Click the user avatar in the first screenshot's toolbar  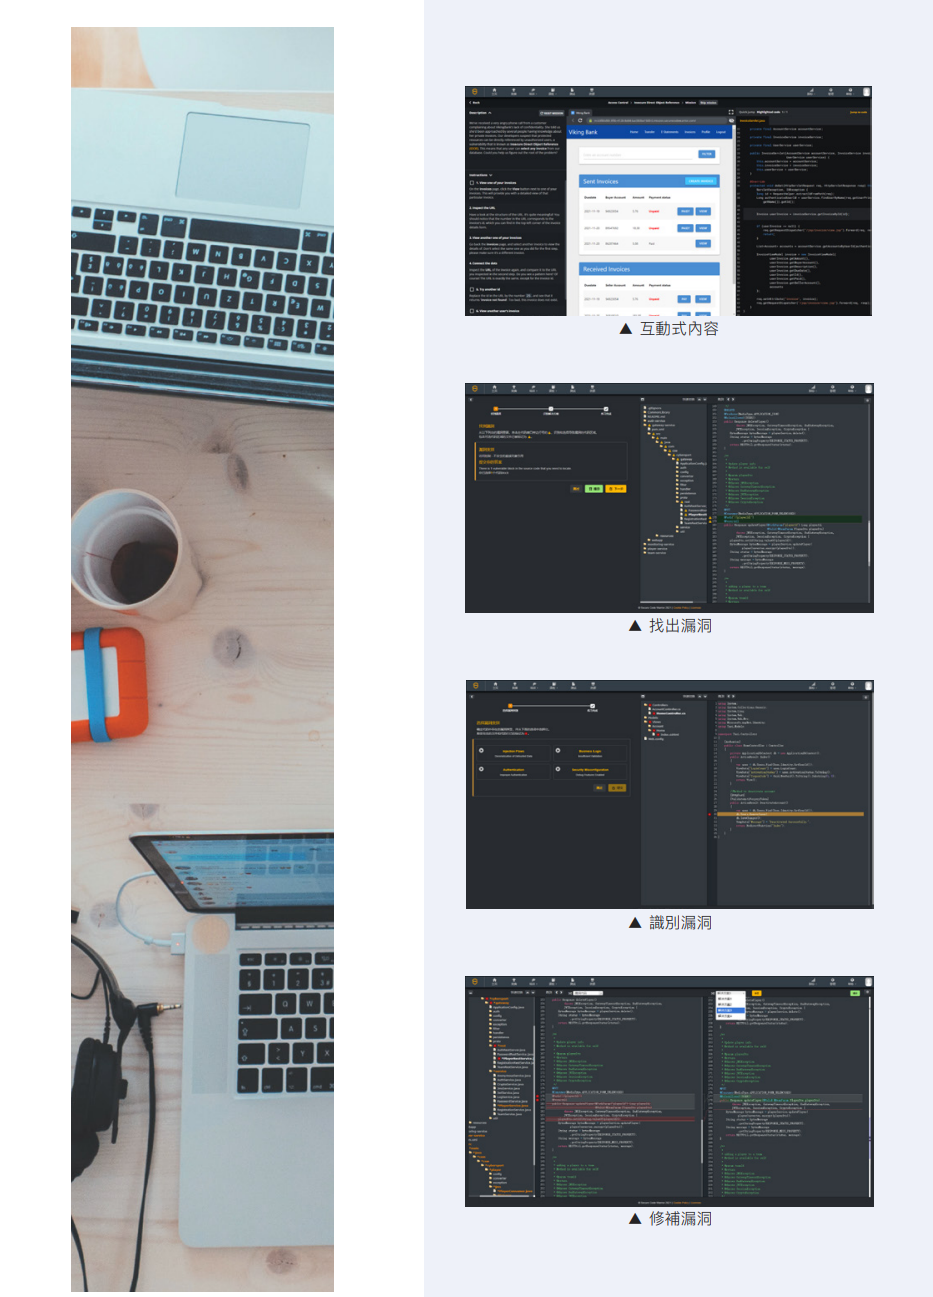(866, 92)
